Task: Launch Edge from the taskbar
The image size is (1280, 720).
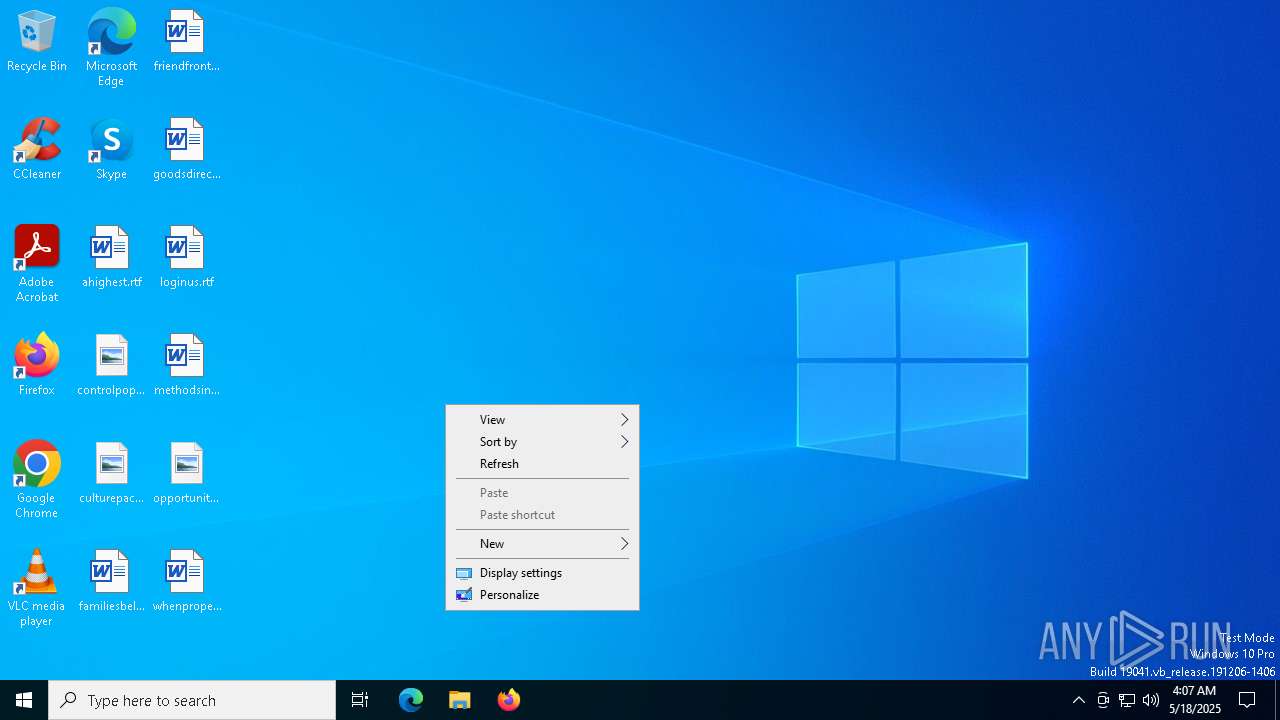Action: click(x=411, y=700)
